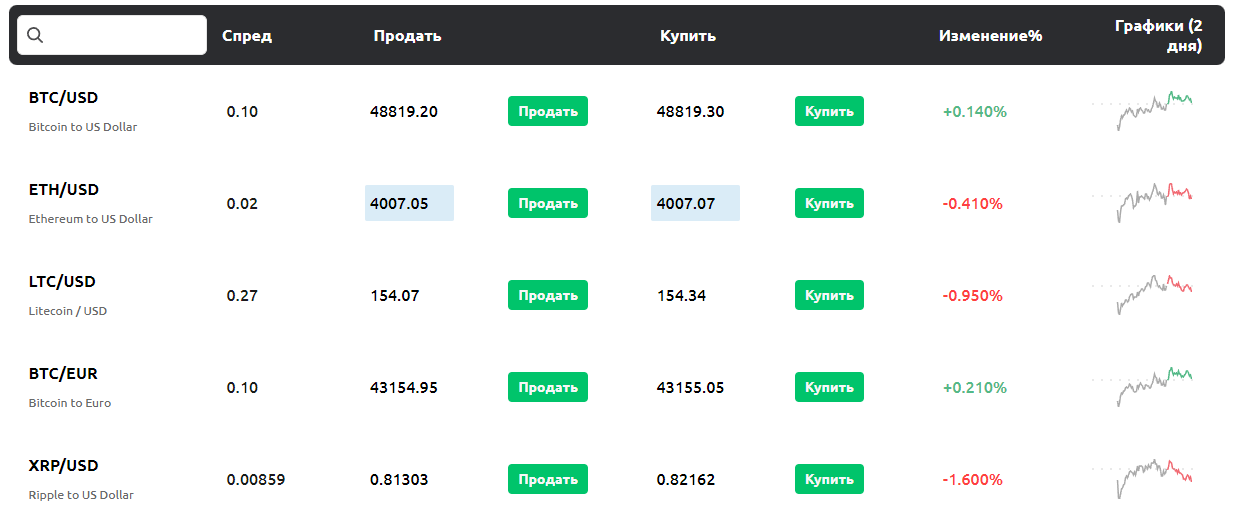Click the LTC/USD sell price 154.07
This screenshot has width=1235, height=517.
coord(394,295)
